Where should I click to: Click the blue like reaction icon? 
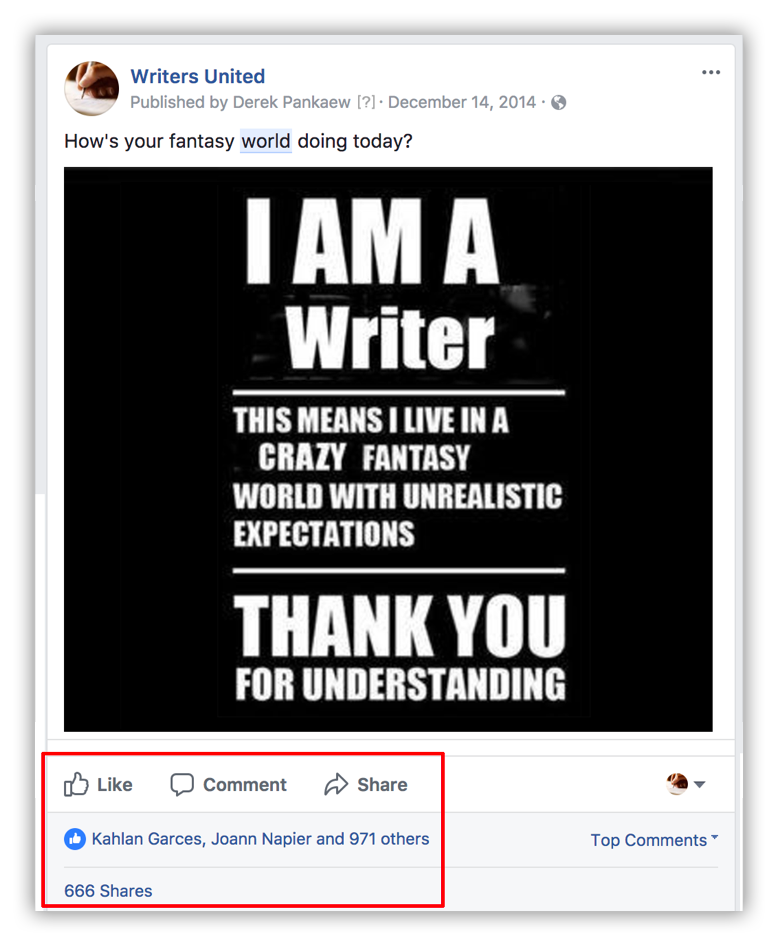point(75,839)
